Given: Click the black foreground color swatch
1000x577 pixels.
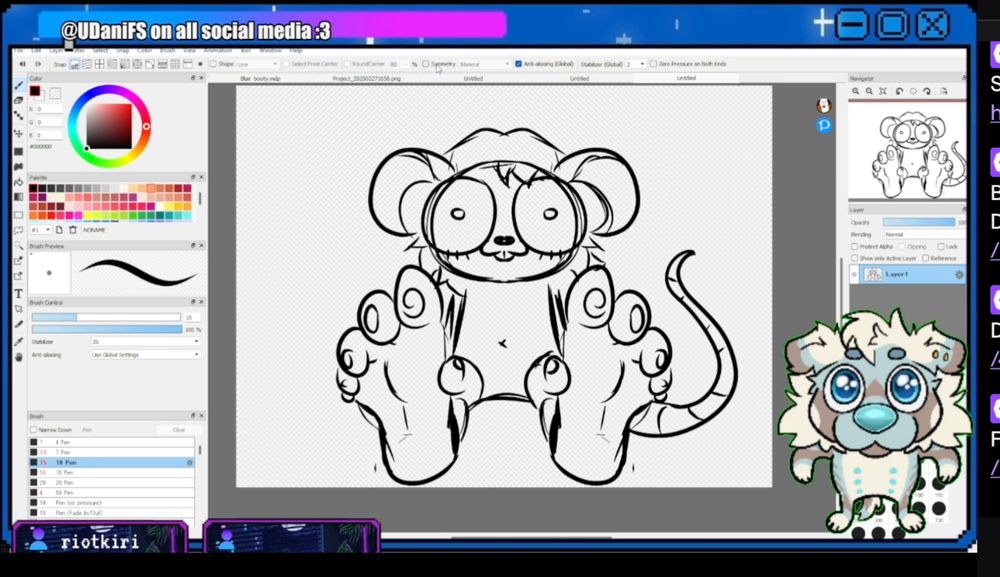Looking at the screenshot, I should pos(34,91).
